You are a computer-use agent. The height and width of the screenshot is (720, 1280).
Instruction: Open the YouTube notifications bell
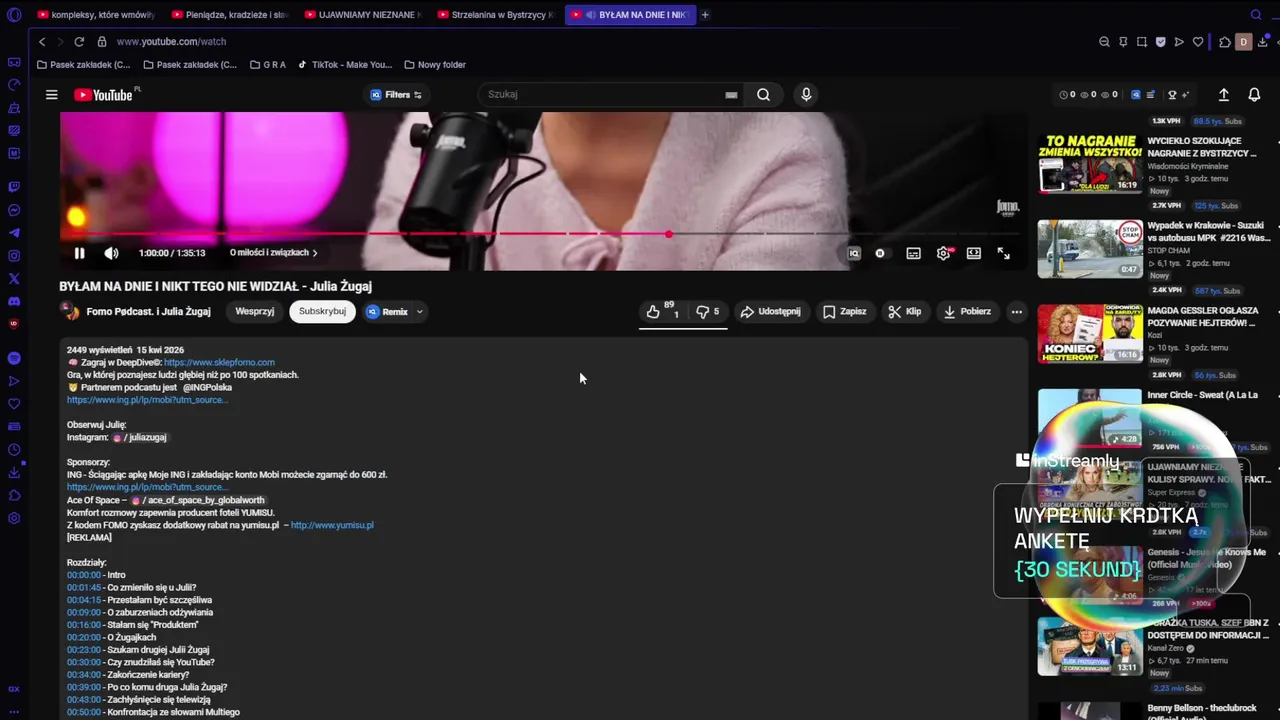coord(1254,95)
